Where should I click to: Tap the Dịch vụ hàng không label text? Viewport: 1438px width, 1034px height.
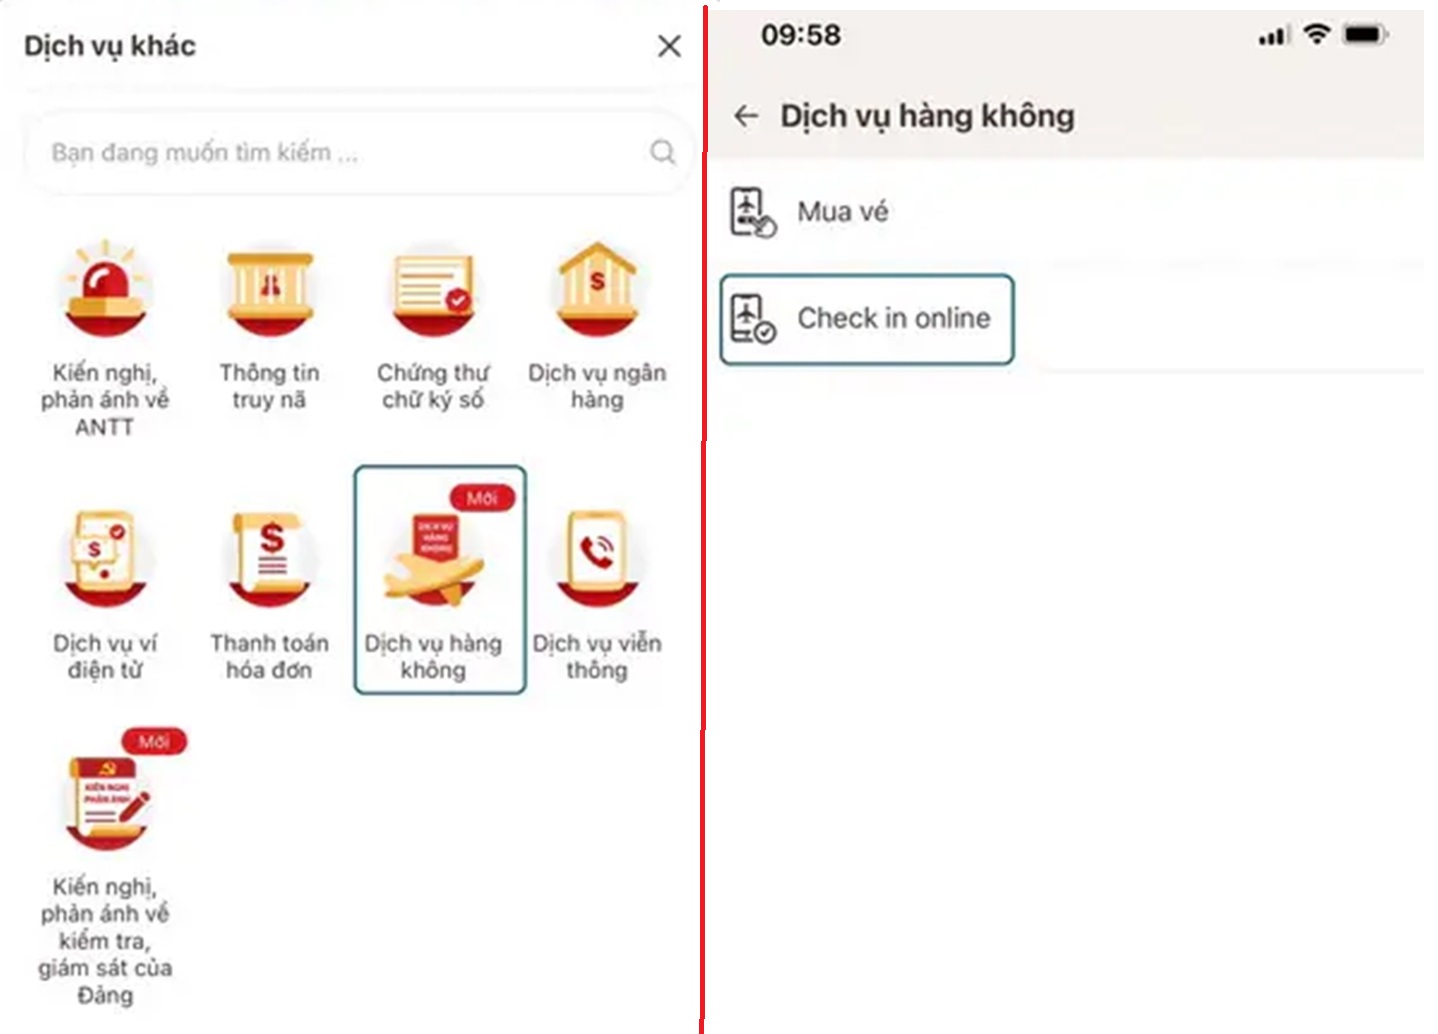433,656
